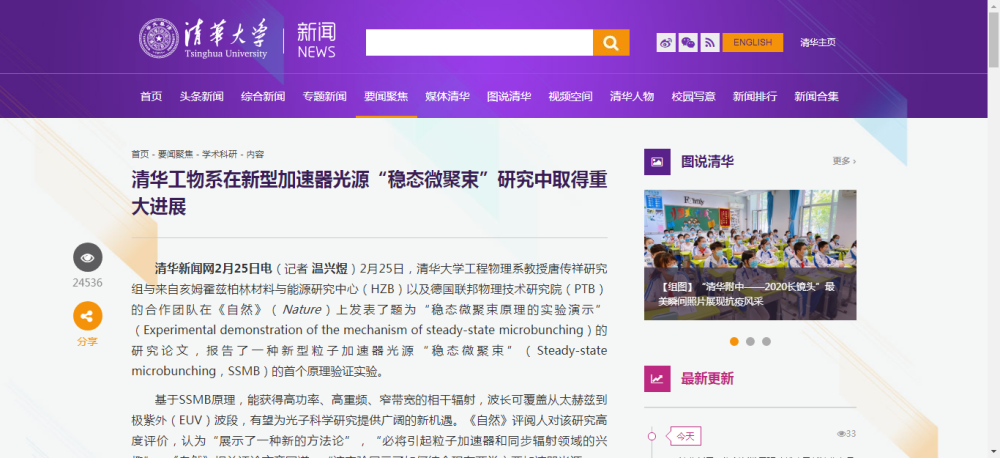Click the 今天 date tag
1000x458 pixels.
684,437
